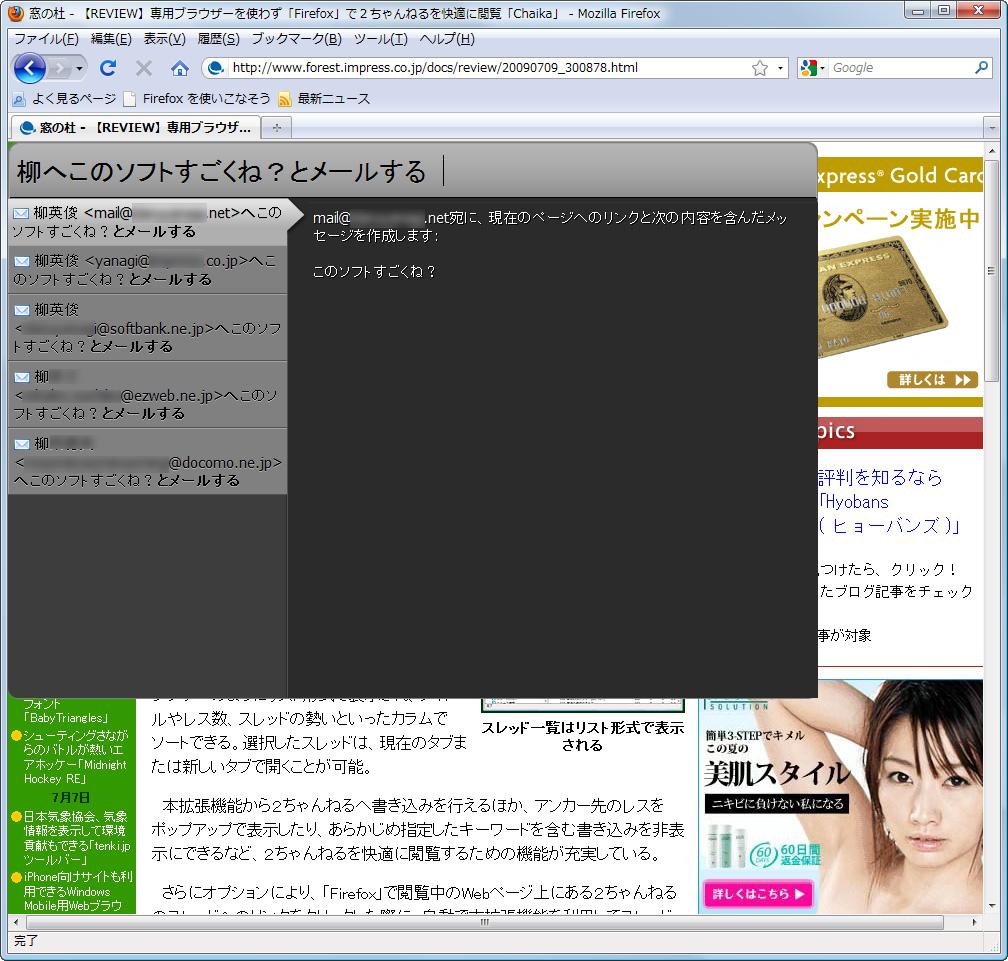Screen dimensions: 1008x961
Task: Open the address bar history dropdown
Action: (780, 68)
